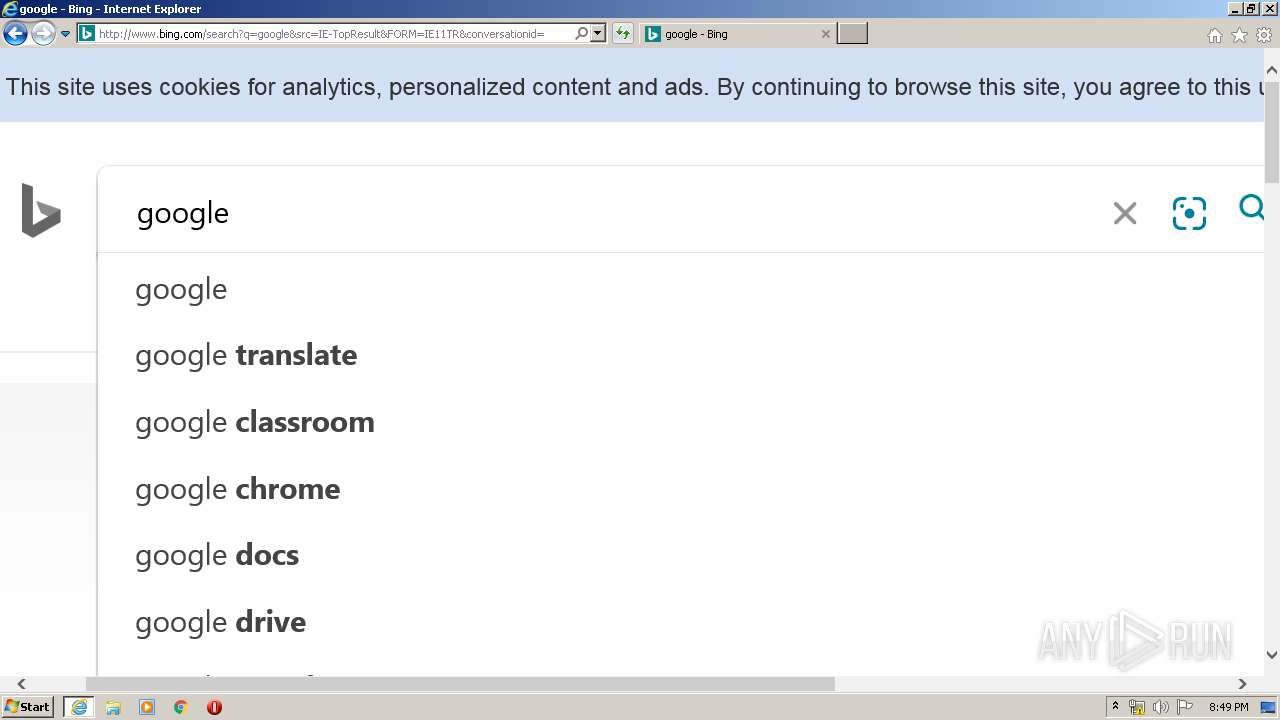1280x720 pixels.
Task: Click the horizontal scrollbar thumb
Action: click(460, 684)
